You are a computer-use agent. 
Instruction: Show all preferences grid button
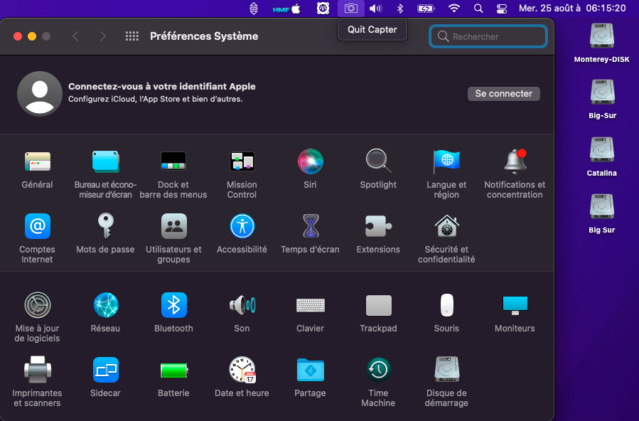[132, 36]
